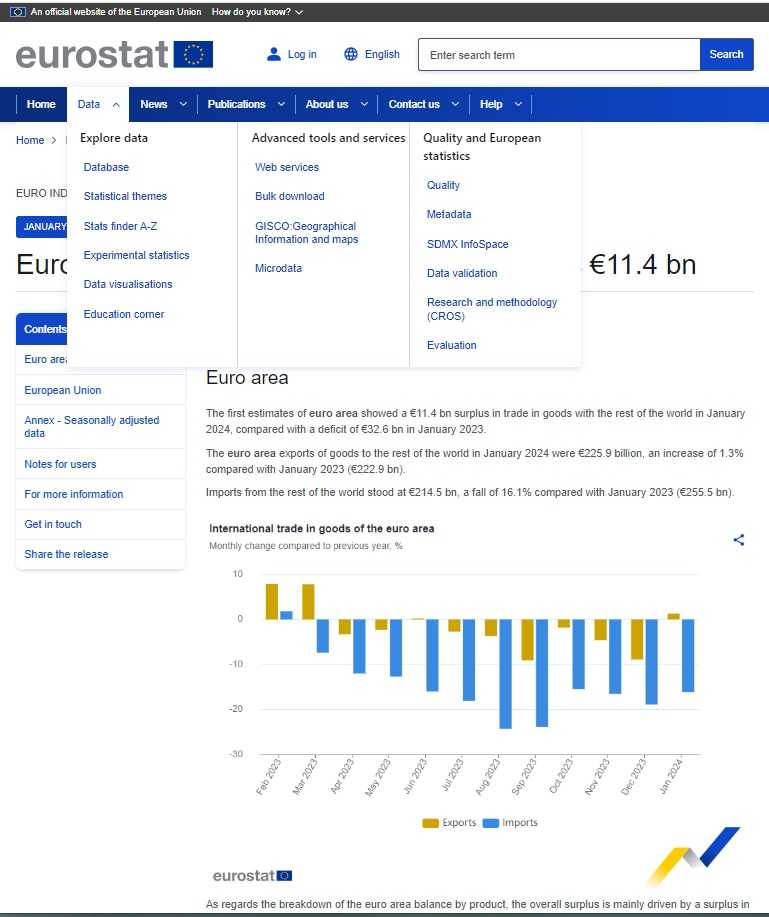Screen dimensions: 769x917
Task: Open Experimental statistics link
Action: (x=136, y=256)
